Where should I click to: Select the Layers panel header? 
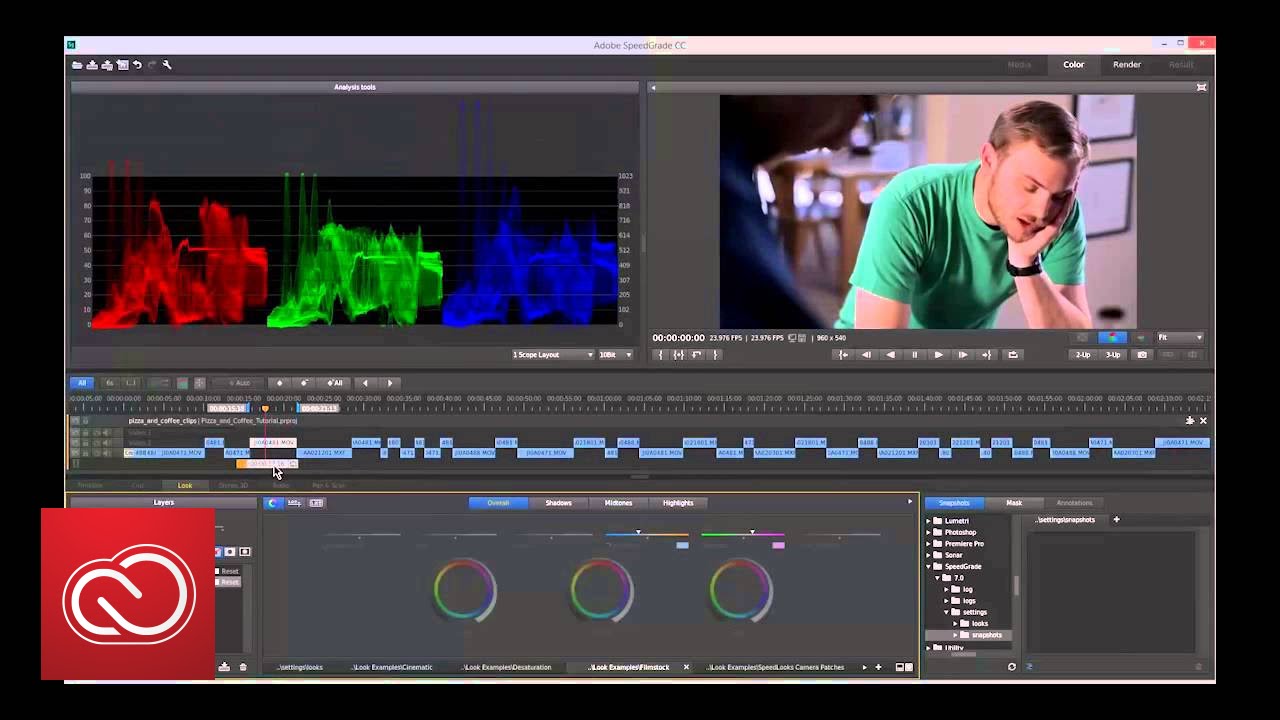pyautogui.click(x=164, y=503)
